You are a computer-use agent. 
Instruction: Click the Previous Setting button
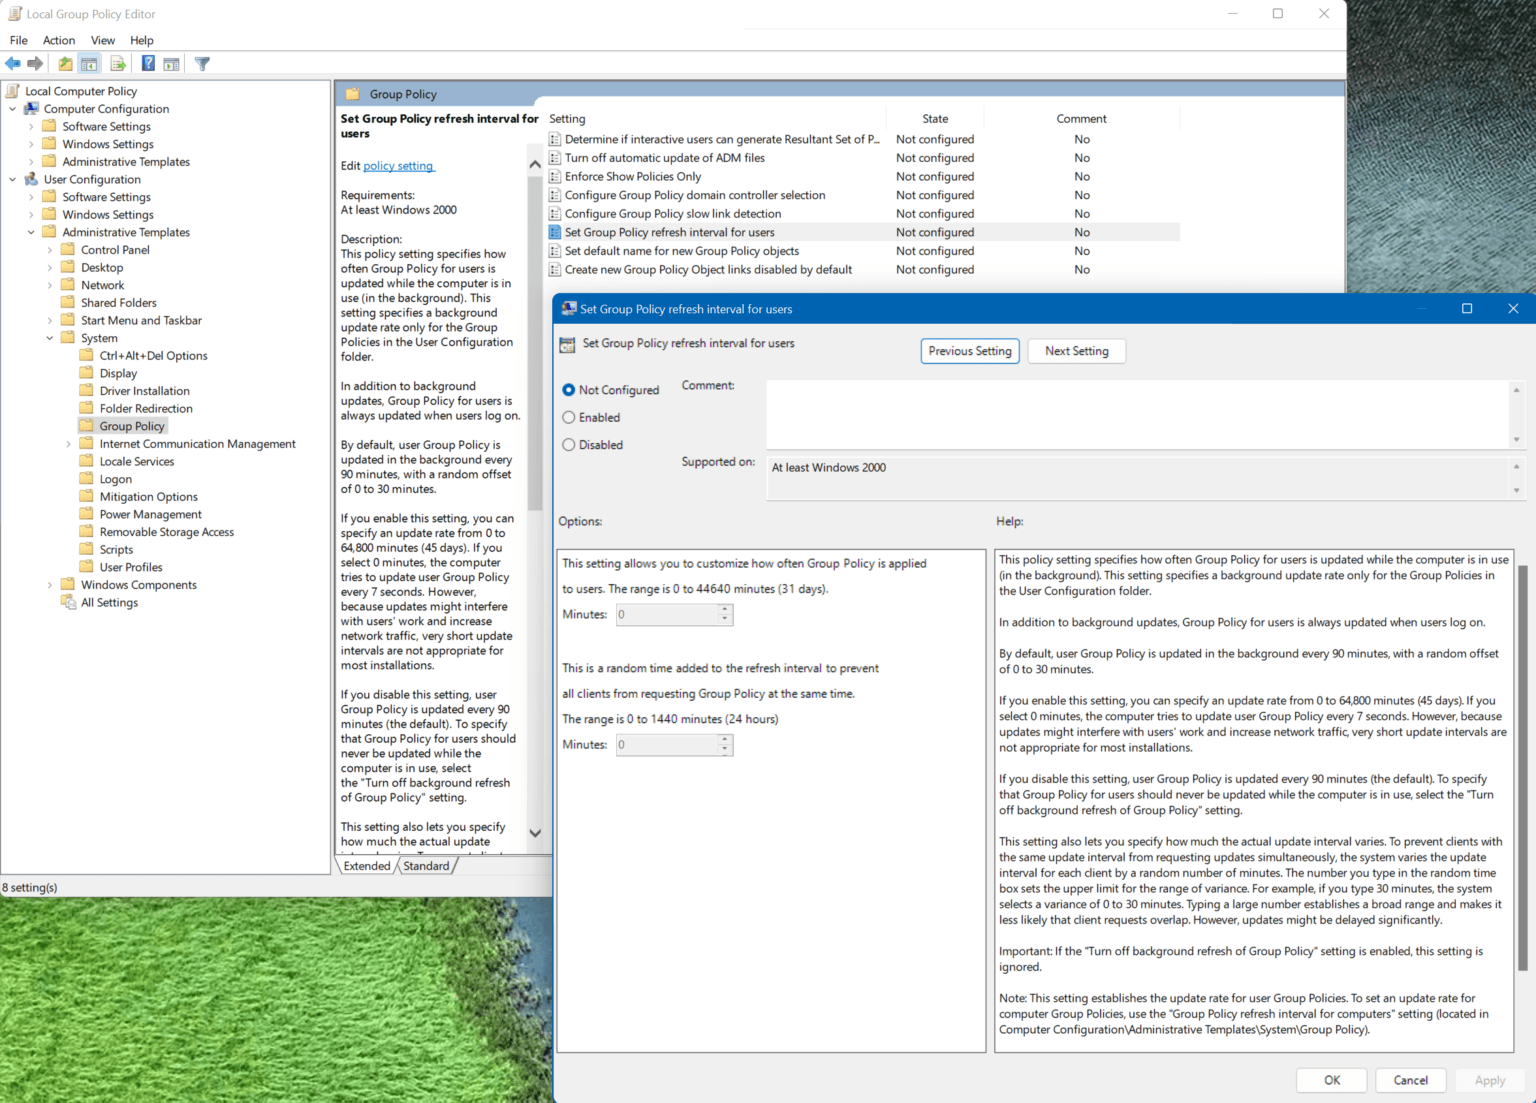pyautogui.click(x=969, y=351)
